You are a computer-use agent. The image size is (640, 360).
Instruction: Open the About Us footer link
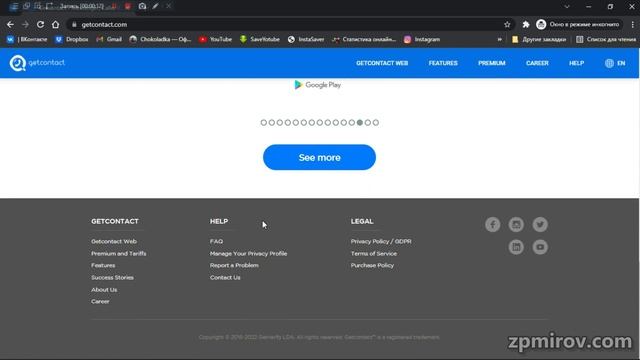pyautogui.click(x=104, y=289)
